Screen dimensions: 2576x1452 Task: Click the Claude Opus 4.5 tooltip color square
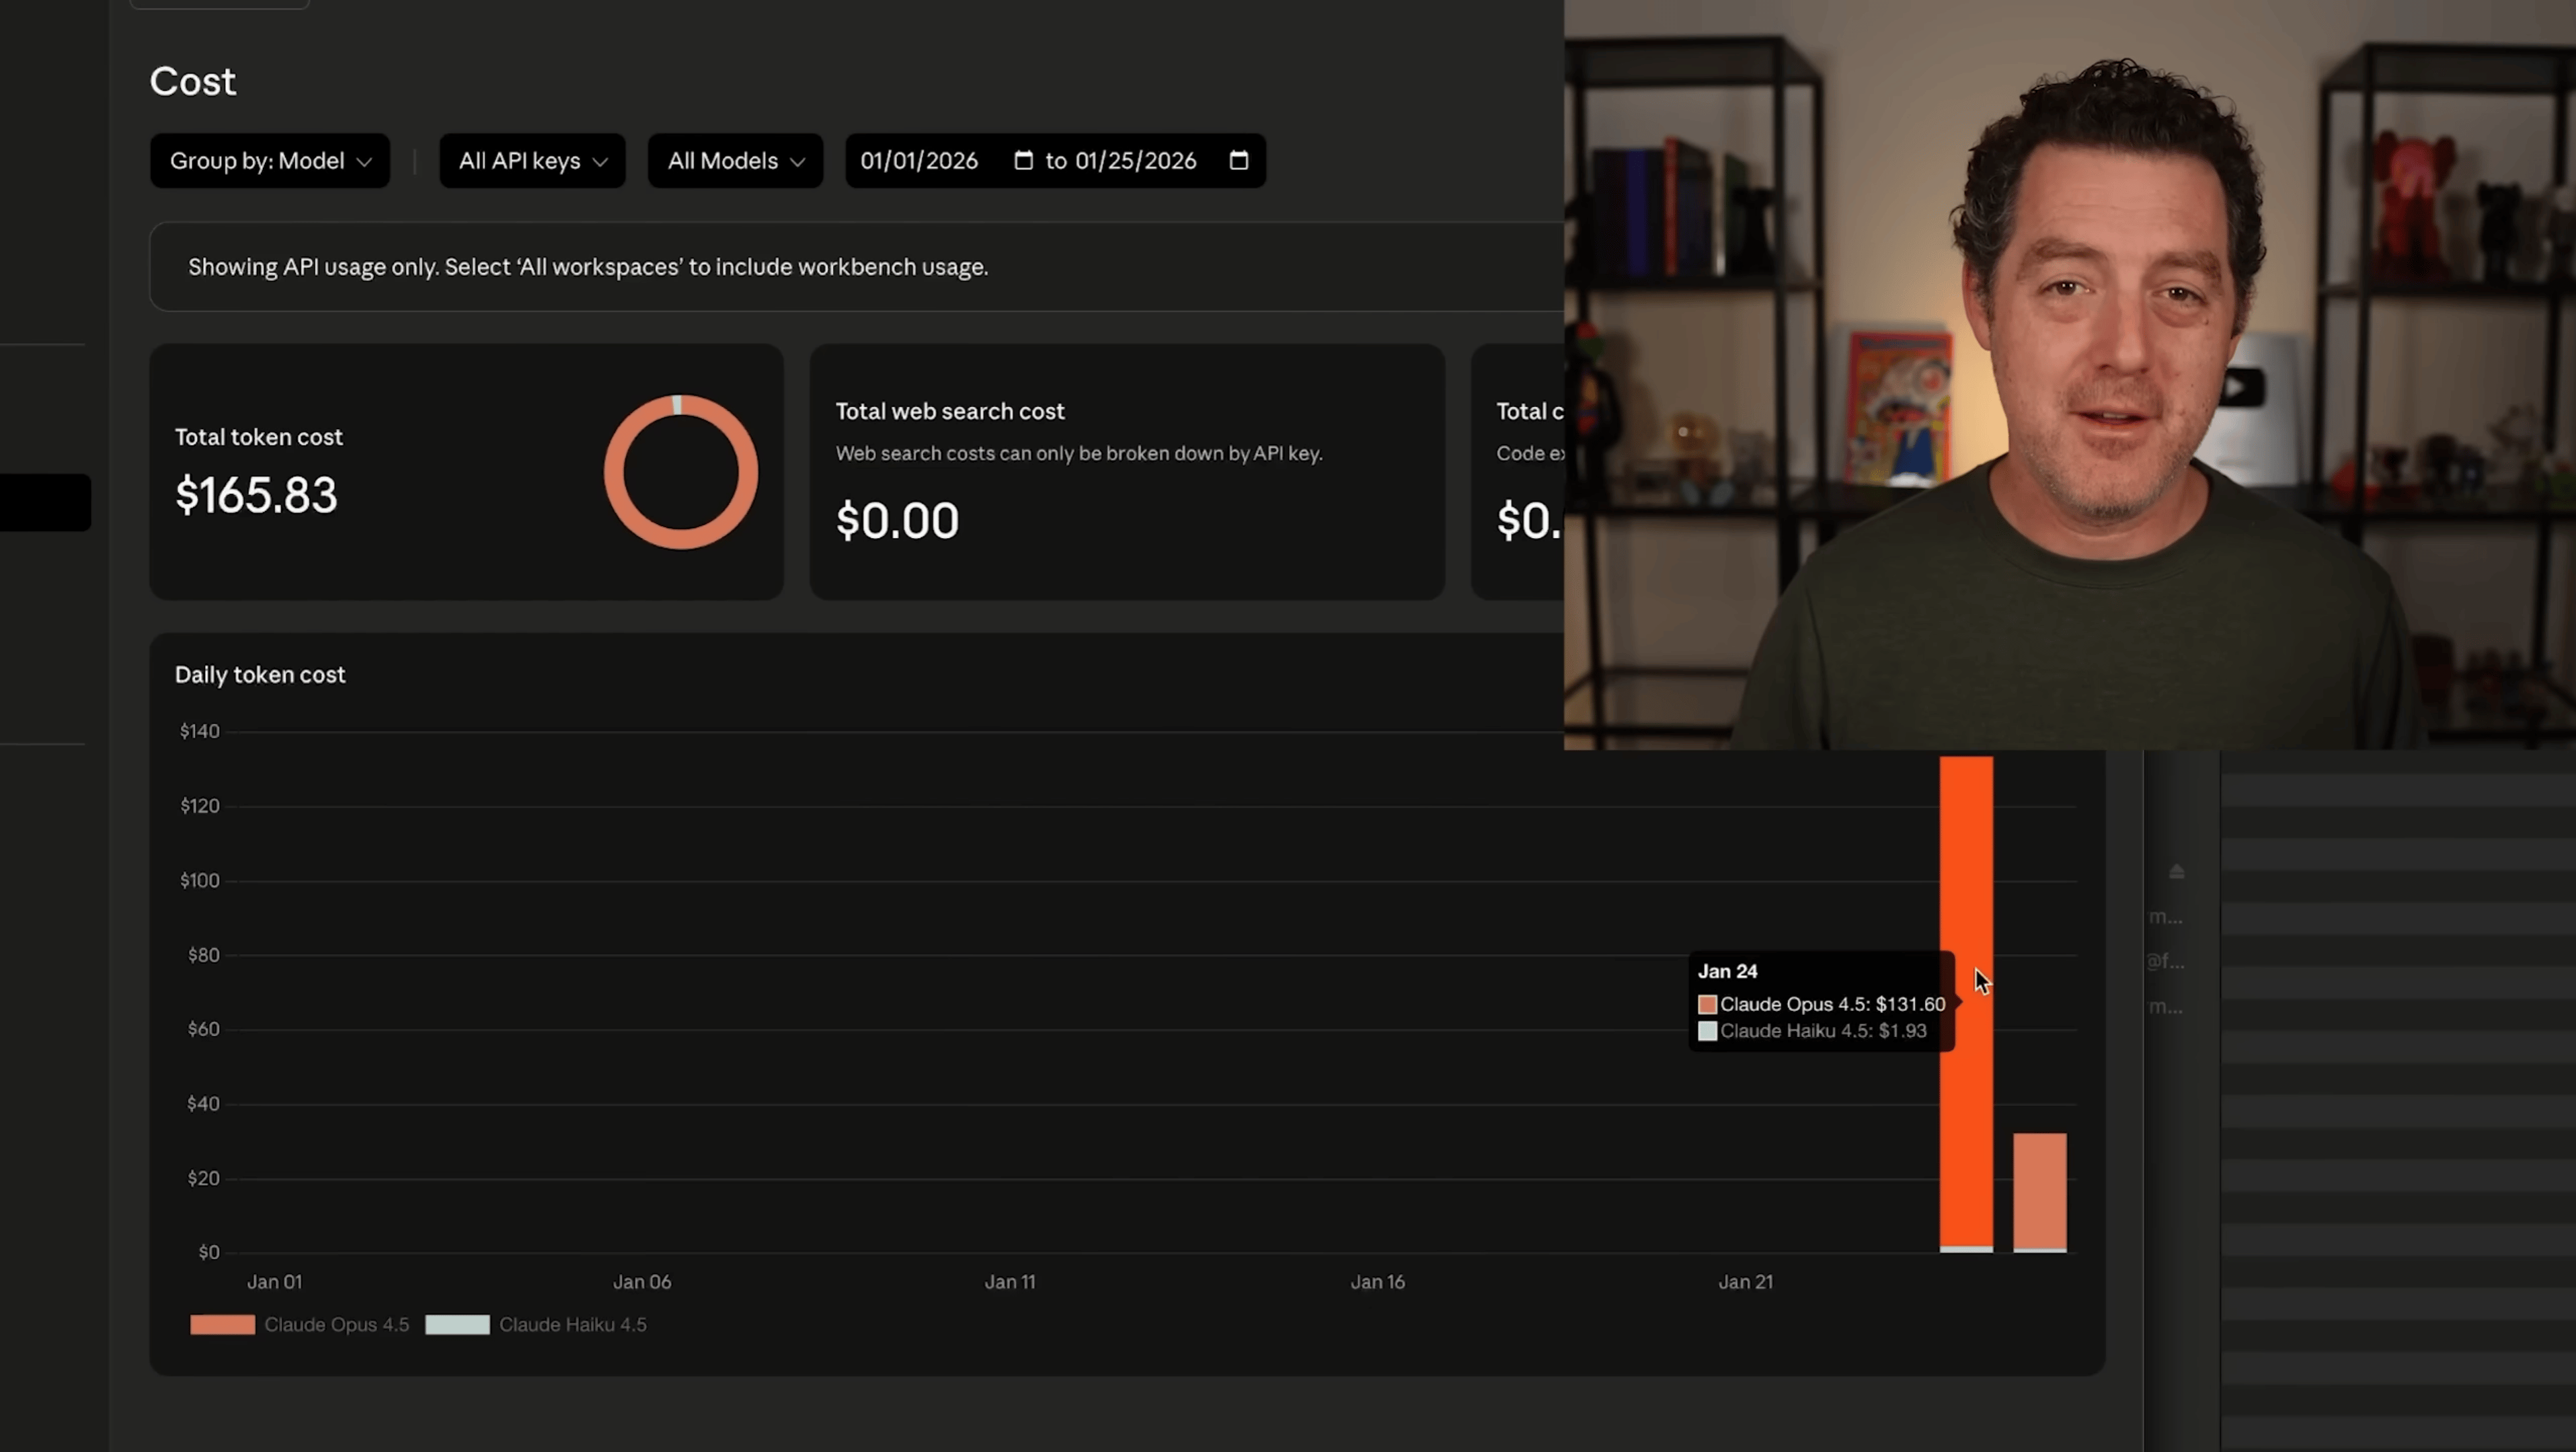click(1707, 1004)
